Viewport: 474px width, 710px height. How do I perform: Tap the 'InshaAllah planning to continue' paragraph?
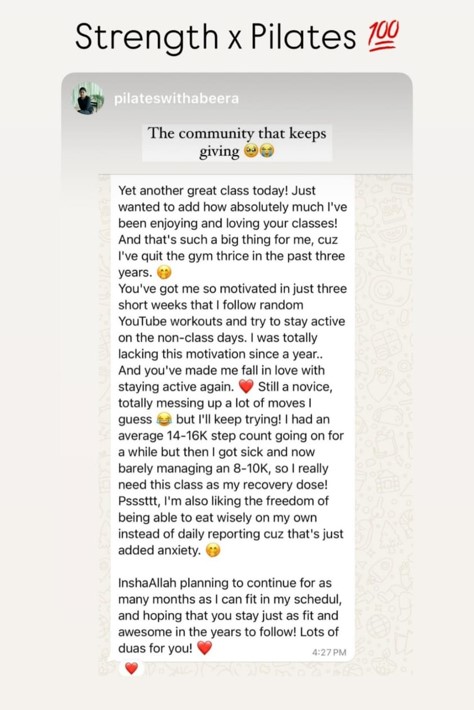(230, 615)
